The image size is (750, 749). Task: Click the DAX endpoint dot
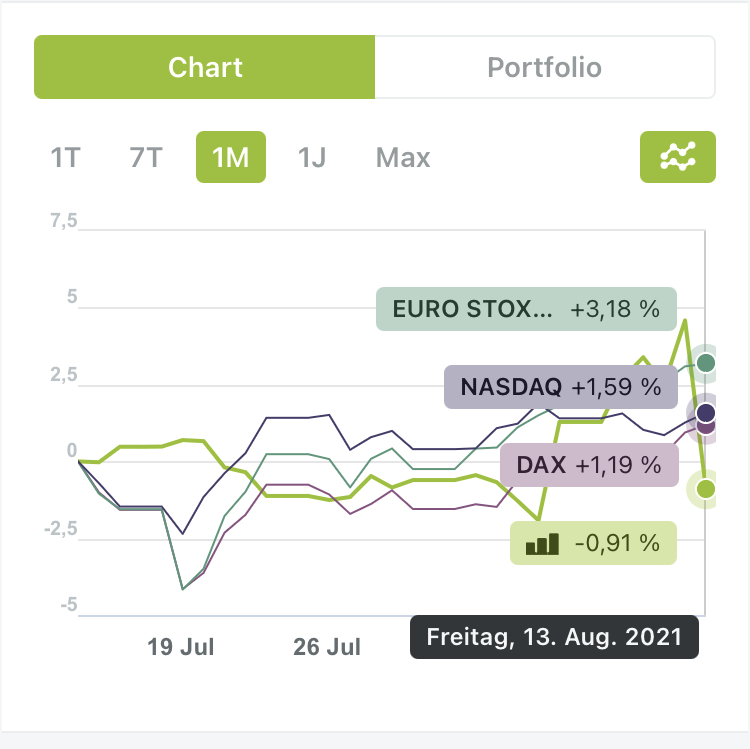tap(706, 427)
